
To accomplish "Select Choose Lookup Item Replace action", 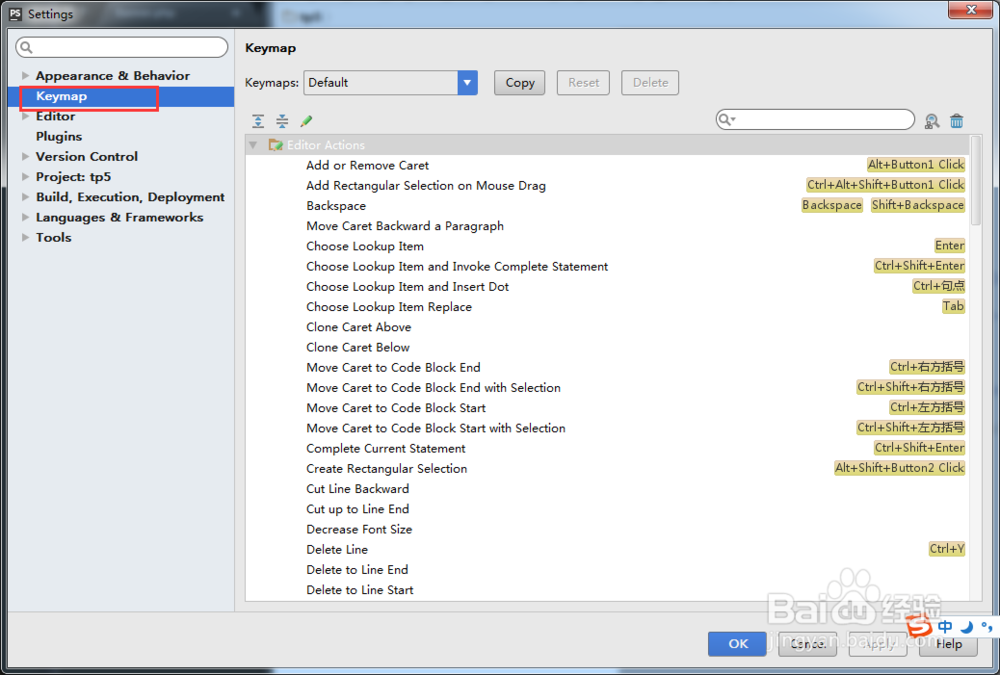I will point(389,307).
